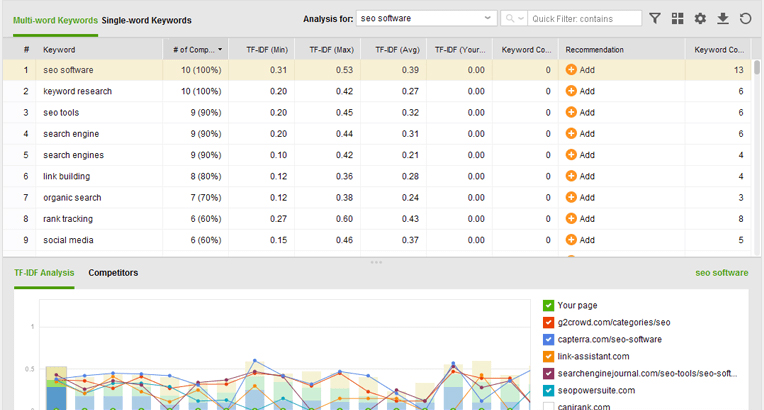Toggle link-assistant.com legend checkbox
Viewport: 764px width, 410px height.
[549, 356]
